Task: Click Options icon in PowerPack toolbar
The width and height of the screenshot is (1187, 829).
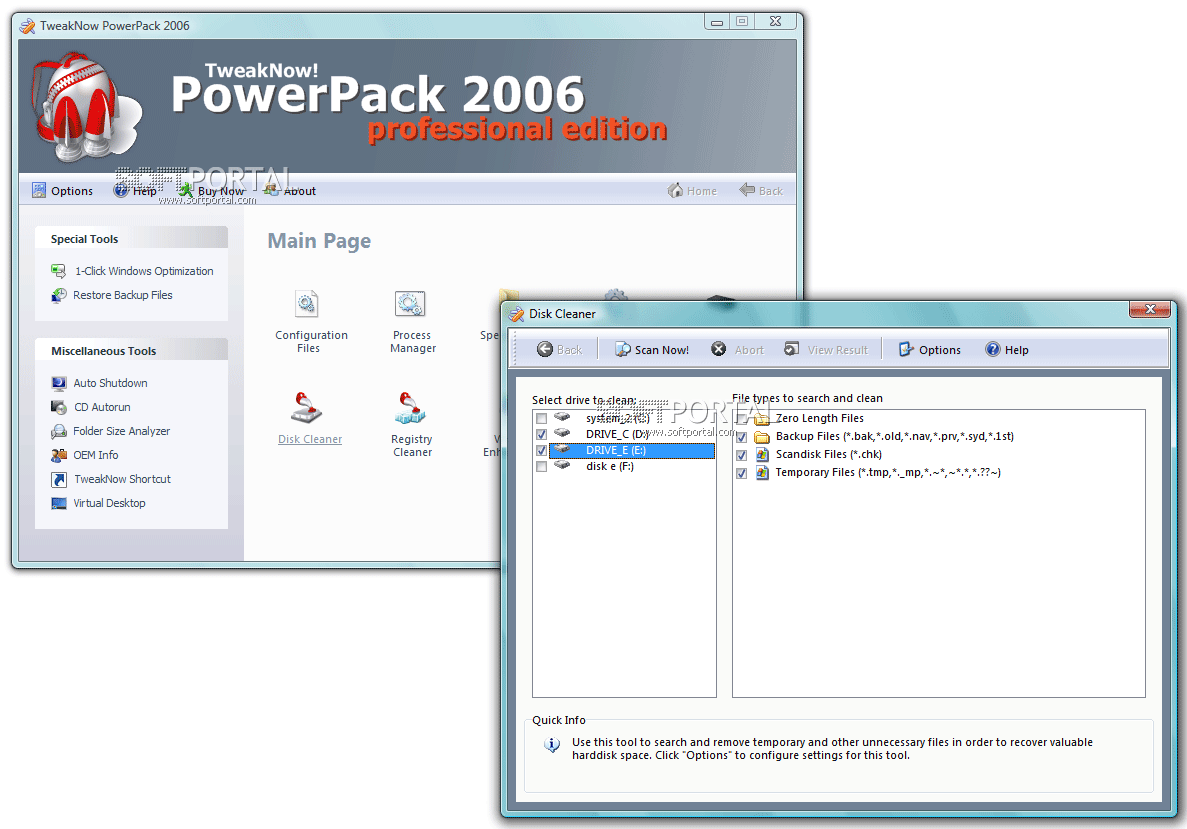Action: (x=39, y=191)
